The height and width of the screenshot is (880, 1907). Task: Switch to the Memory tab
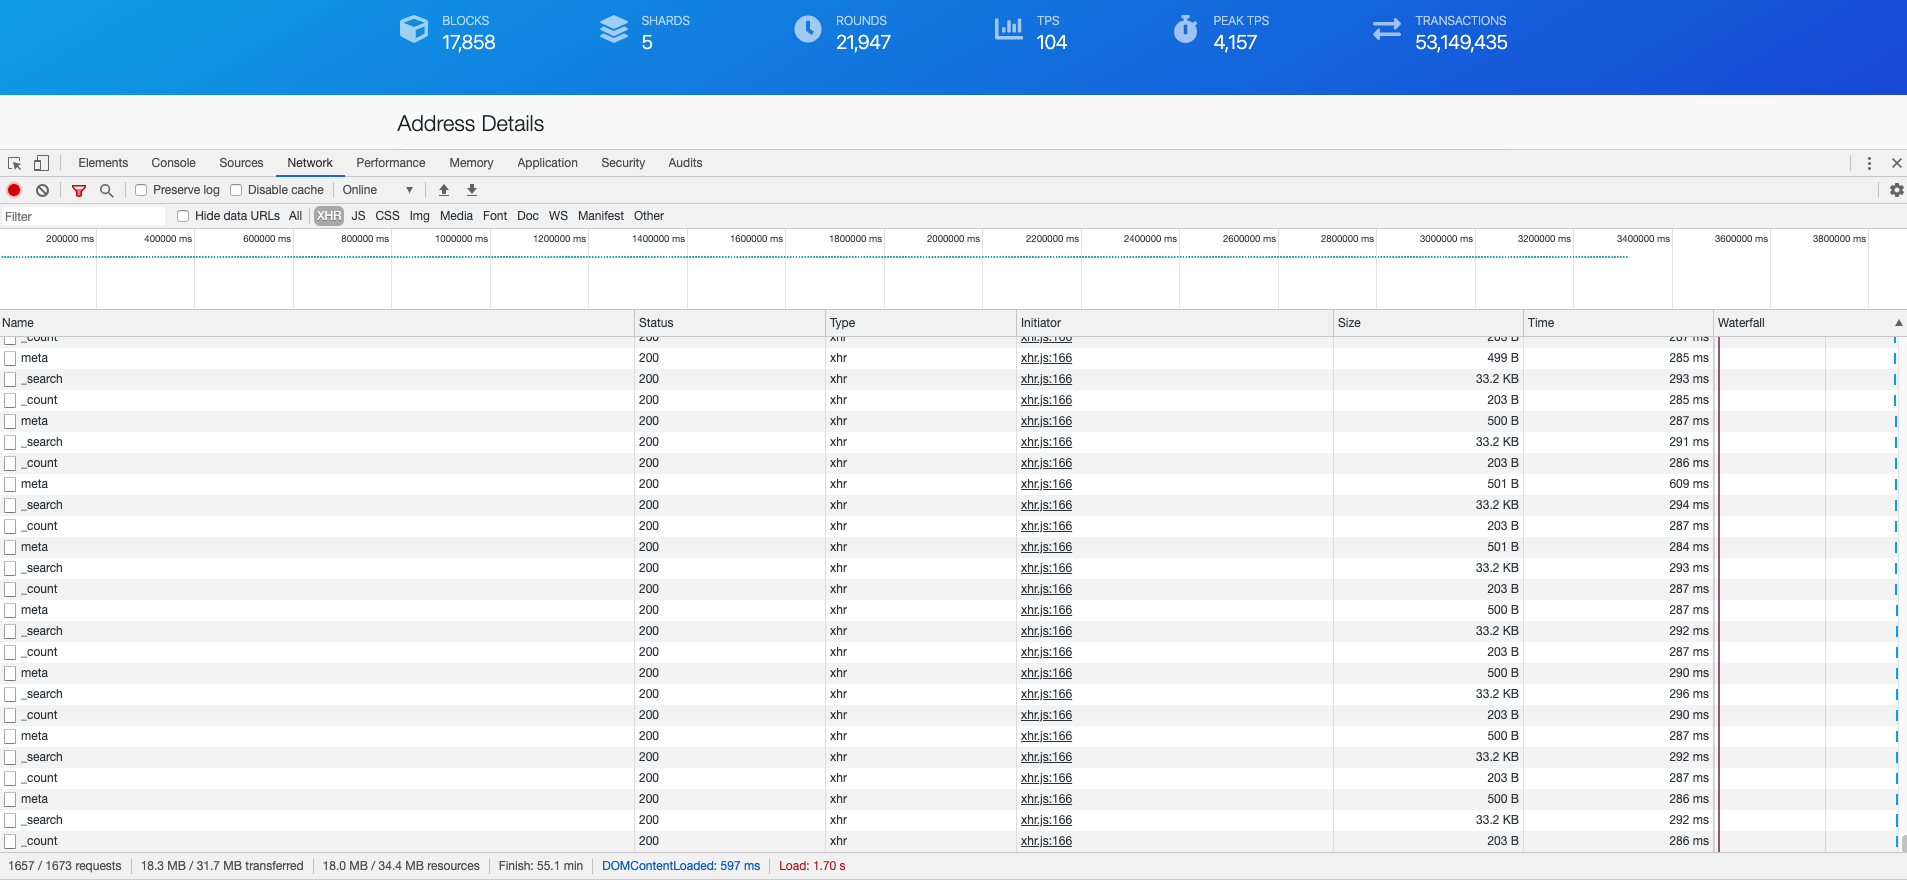[471, 163]
